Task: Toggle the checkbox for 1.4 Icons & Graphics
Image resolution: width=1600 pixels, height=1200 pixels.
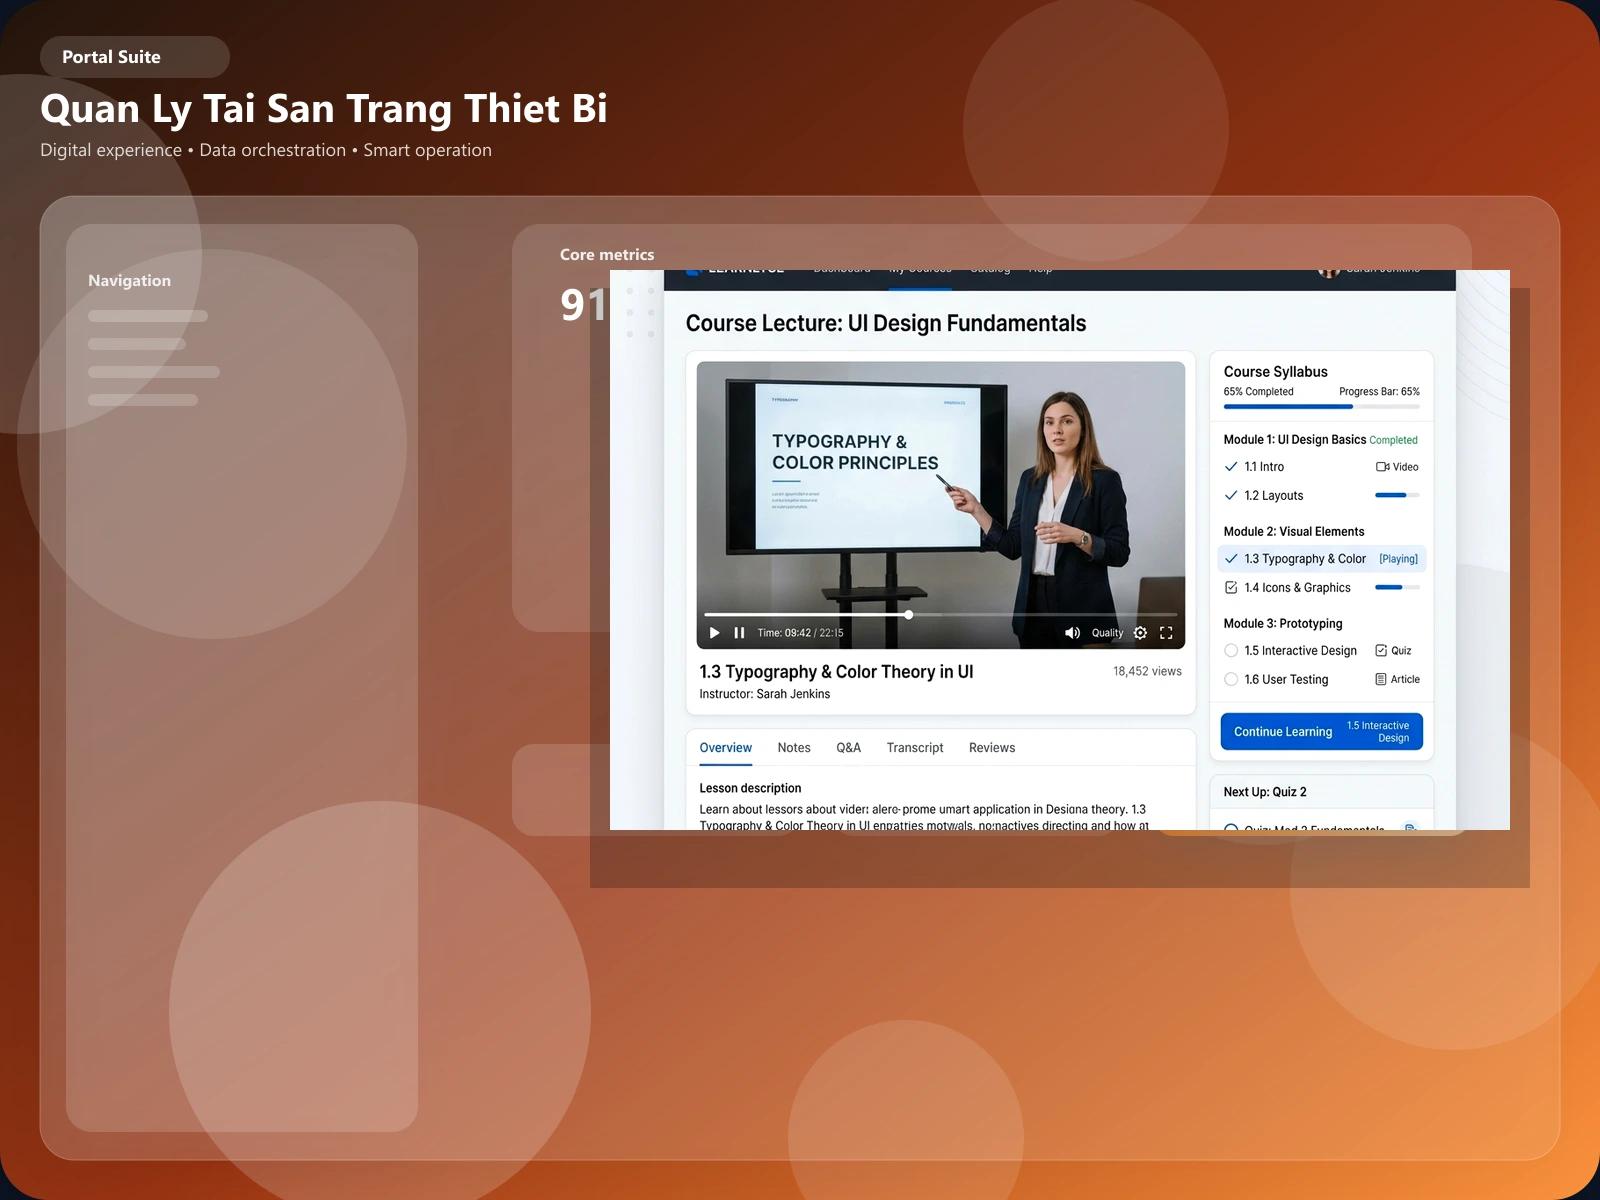Action: click(1231, 588)
